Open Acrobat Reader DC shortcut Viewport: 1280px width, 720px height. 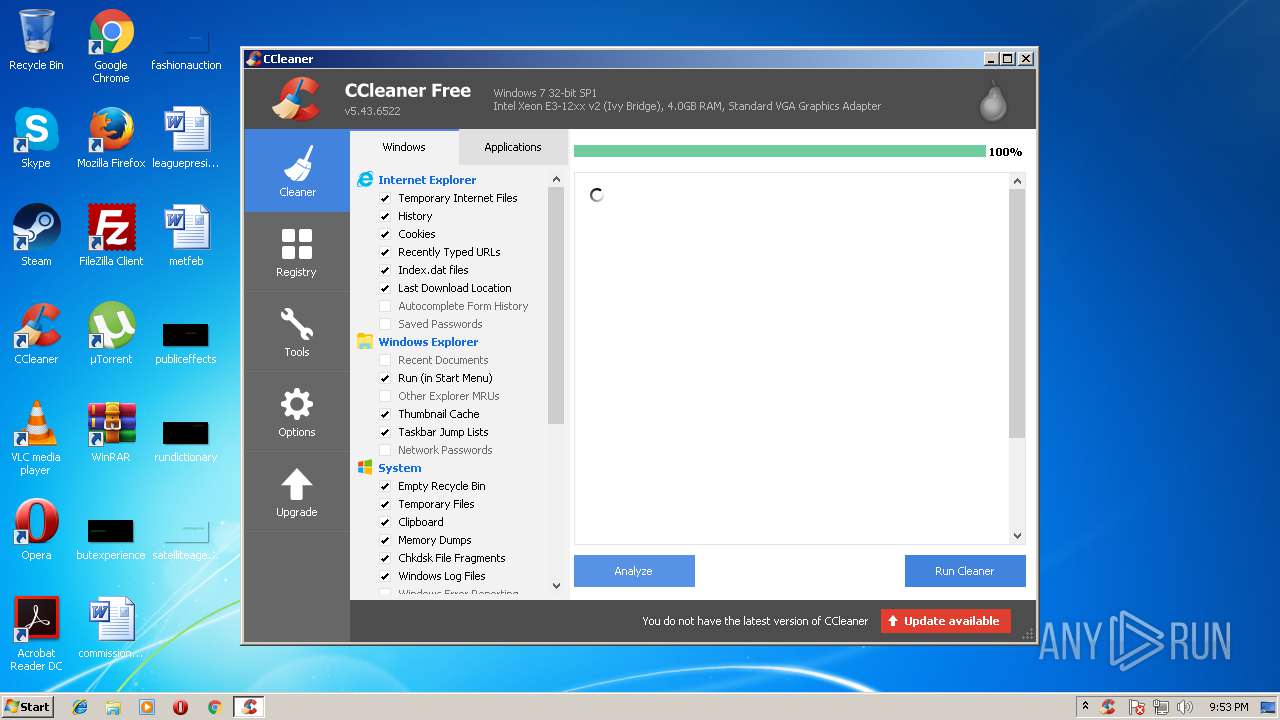(x=36, y=634)
